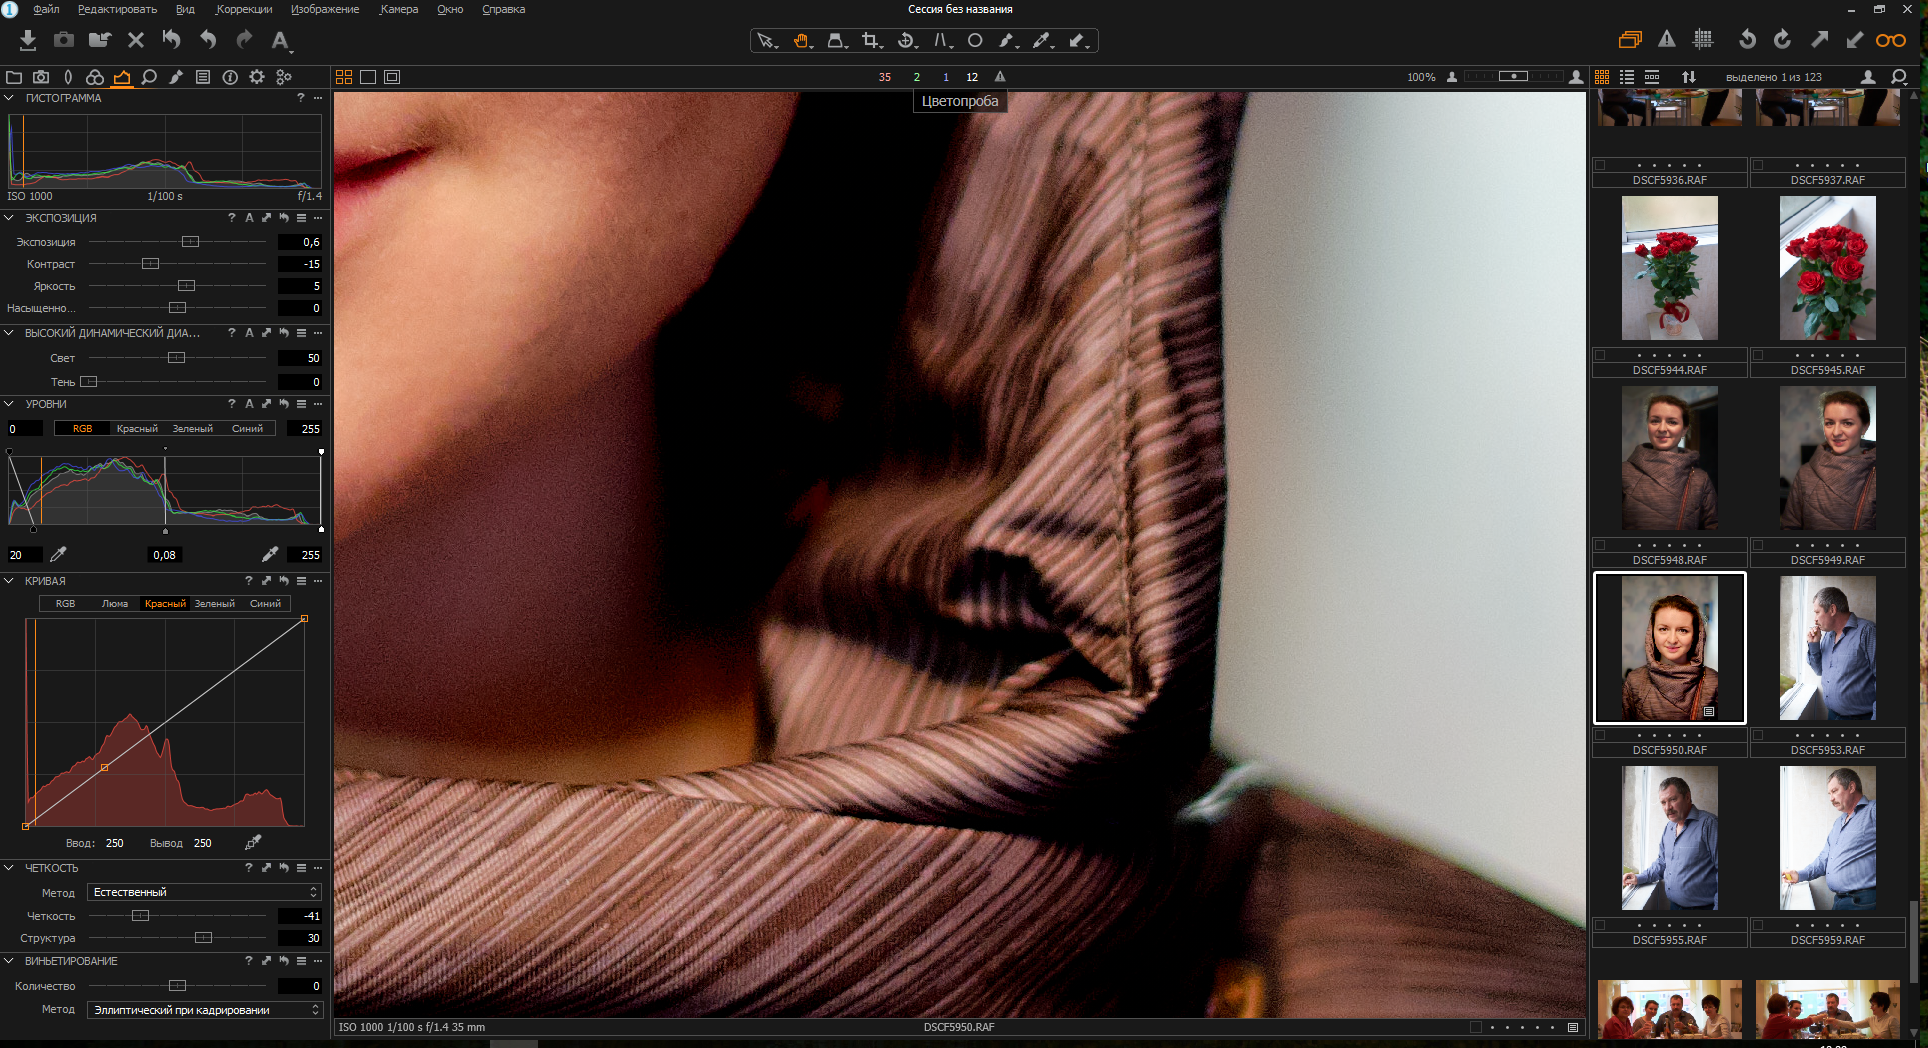Collapse the ВИНЬЕТИРОВАНИЕ panel
1928x1048 pixels.
[9, 961]
